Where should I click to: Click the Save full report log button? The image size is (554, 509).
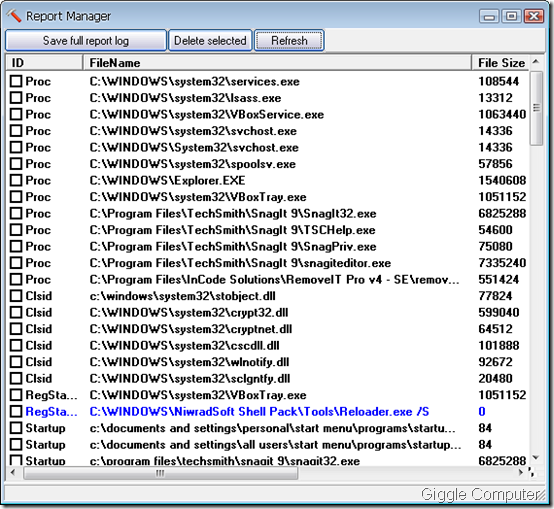86,41
